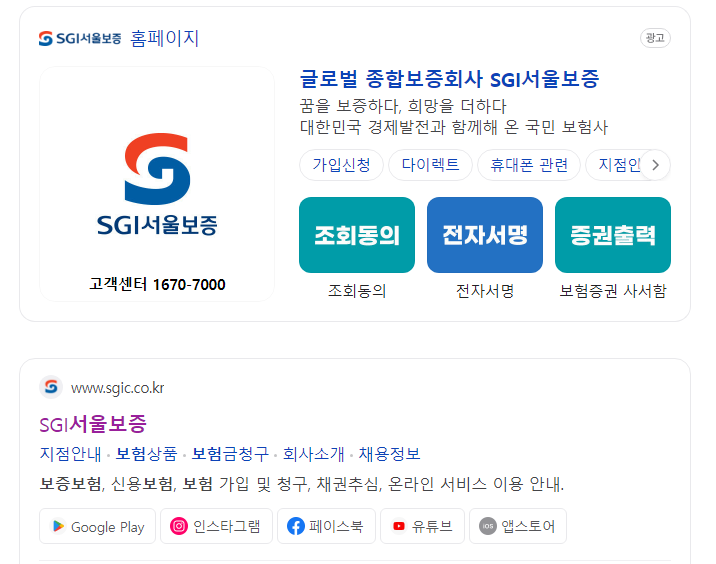716x564 pixels.
Task: Click the site favicon next to www.sgic.co.kr
Action: click(51, 387)
